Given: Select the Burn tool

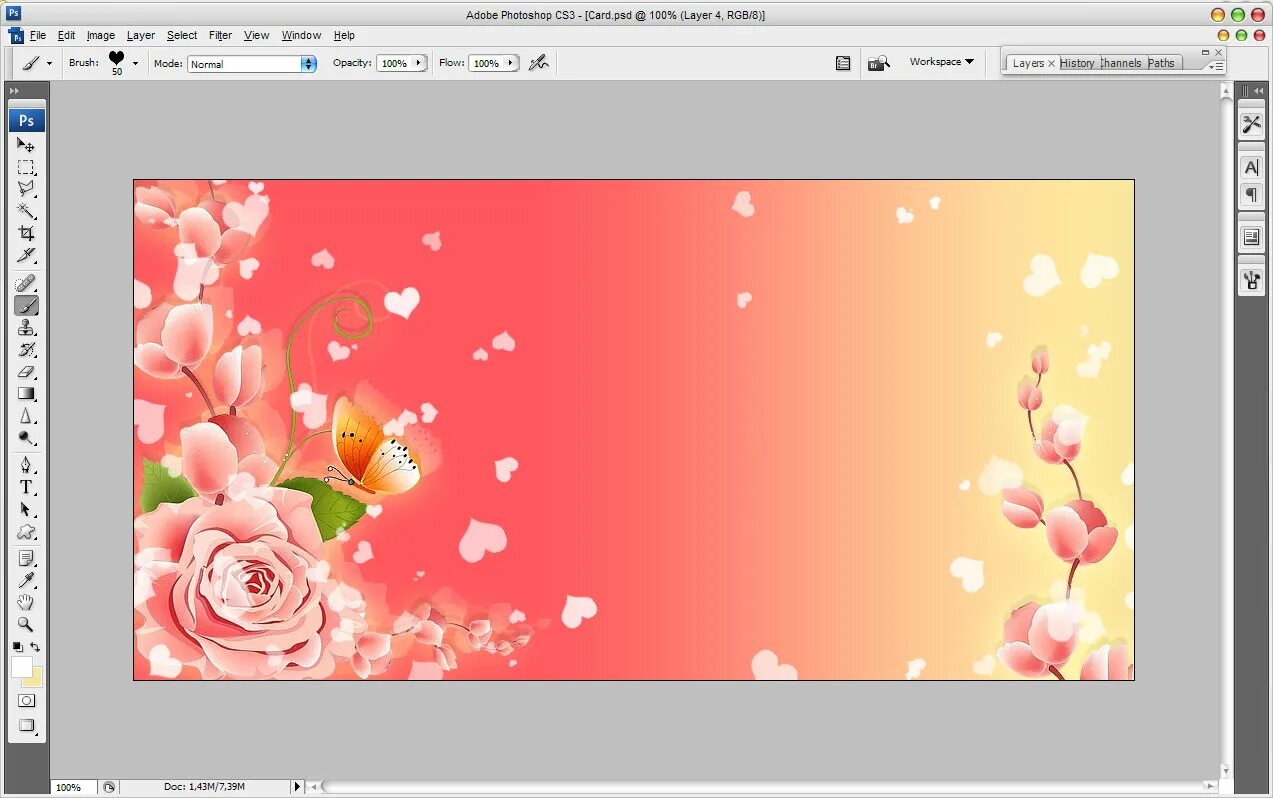Looking at the screenshot, I should coord(26,438).
